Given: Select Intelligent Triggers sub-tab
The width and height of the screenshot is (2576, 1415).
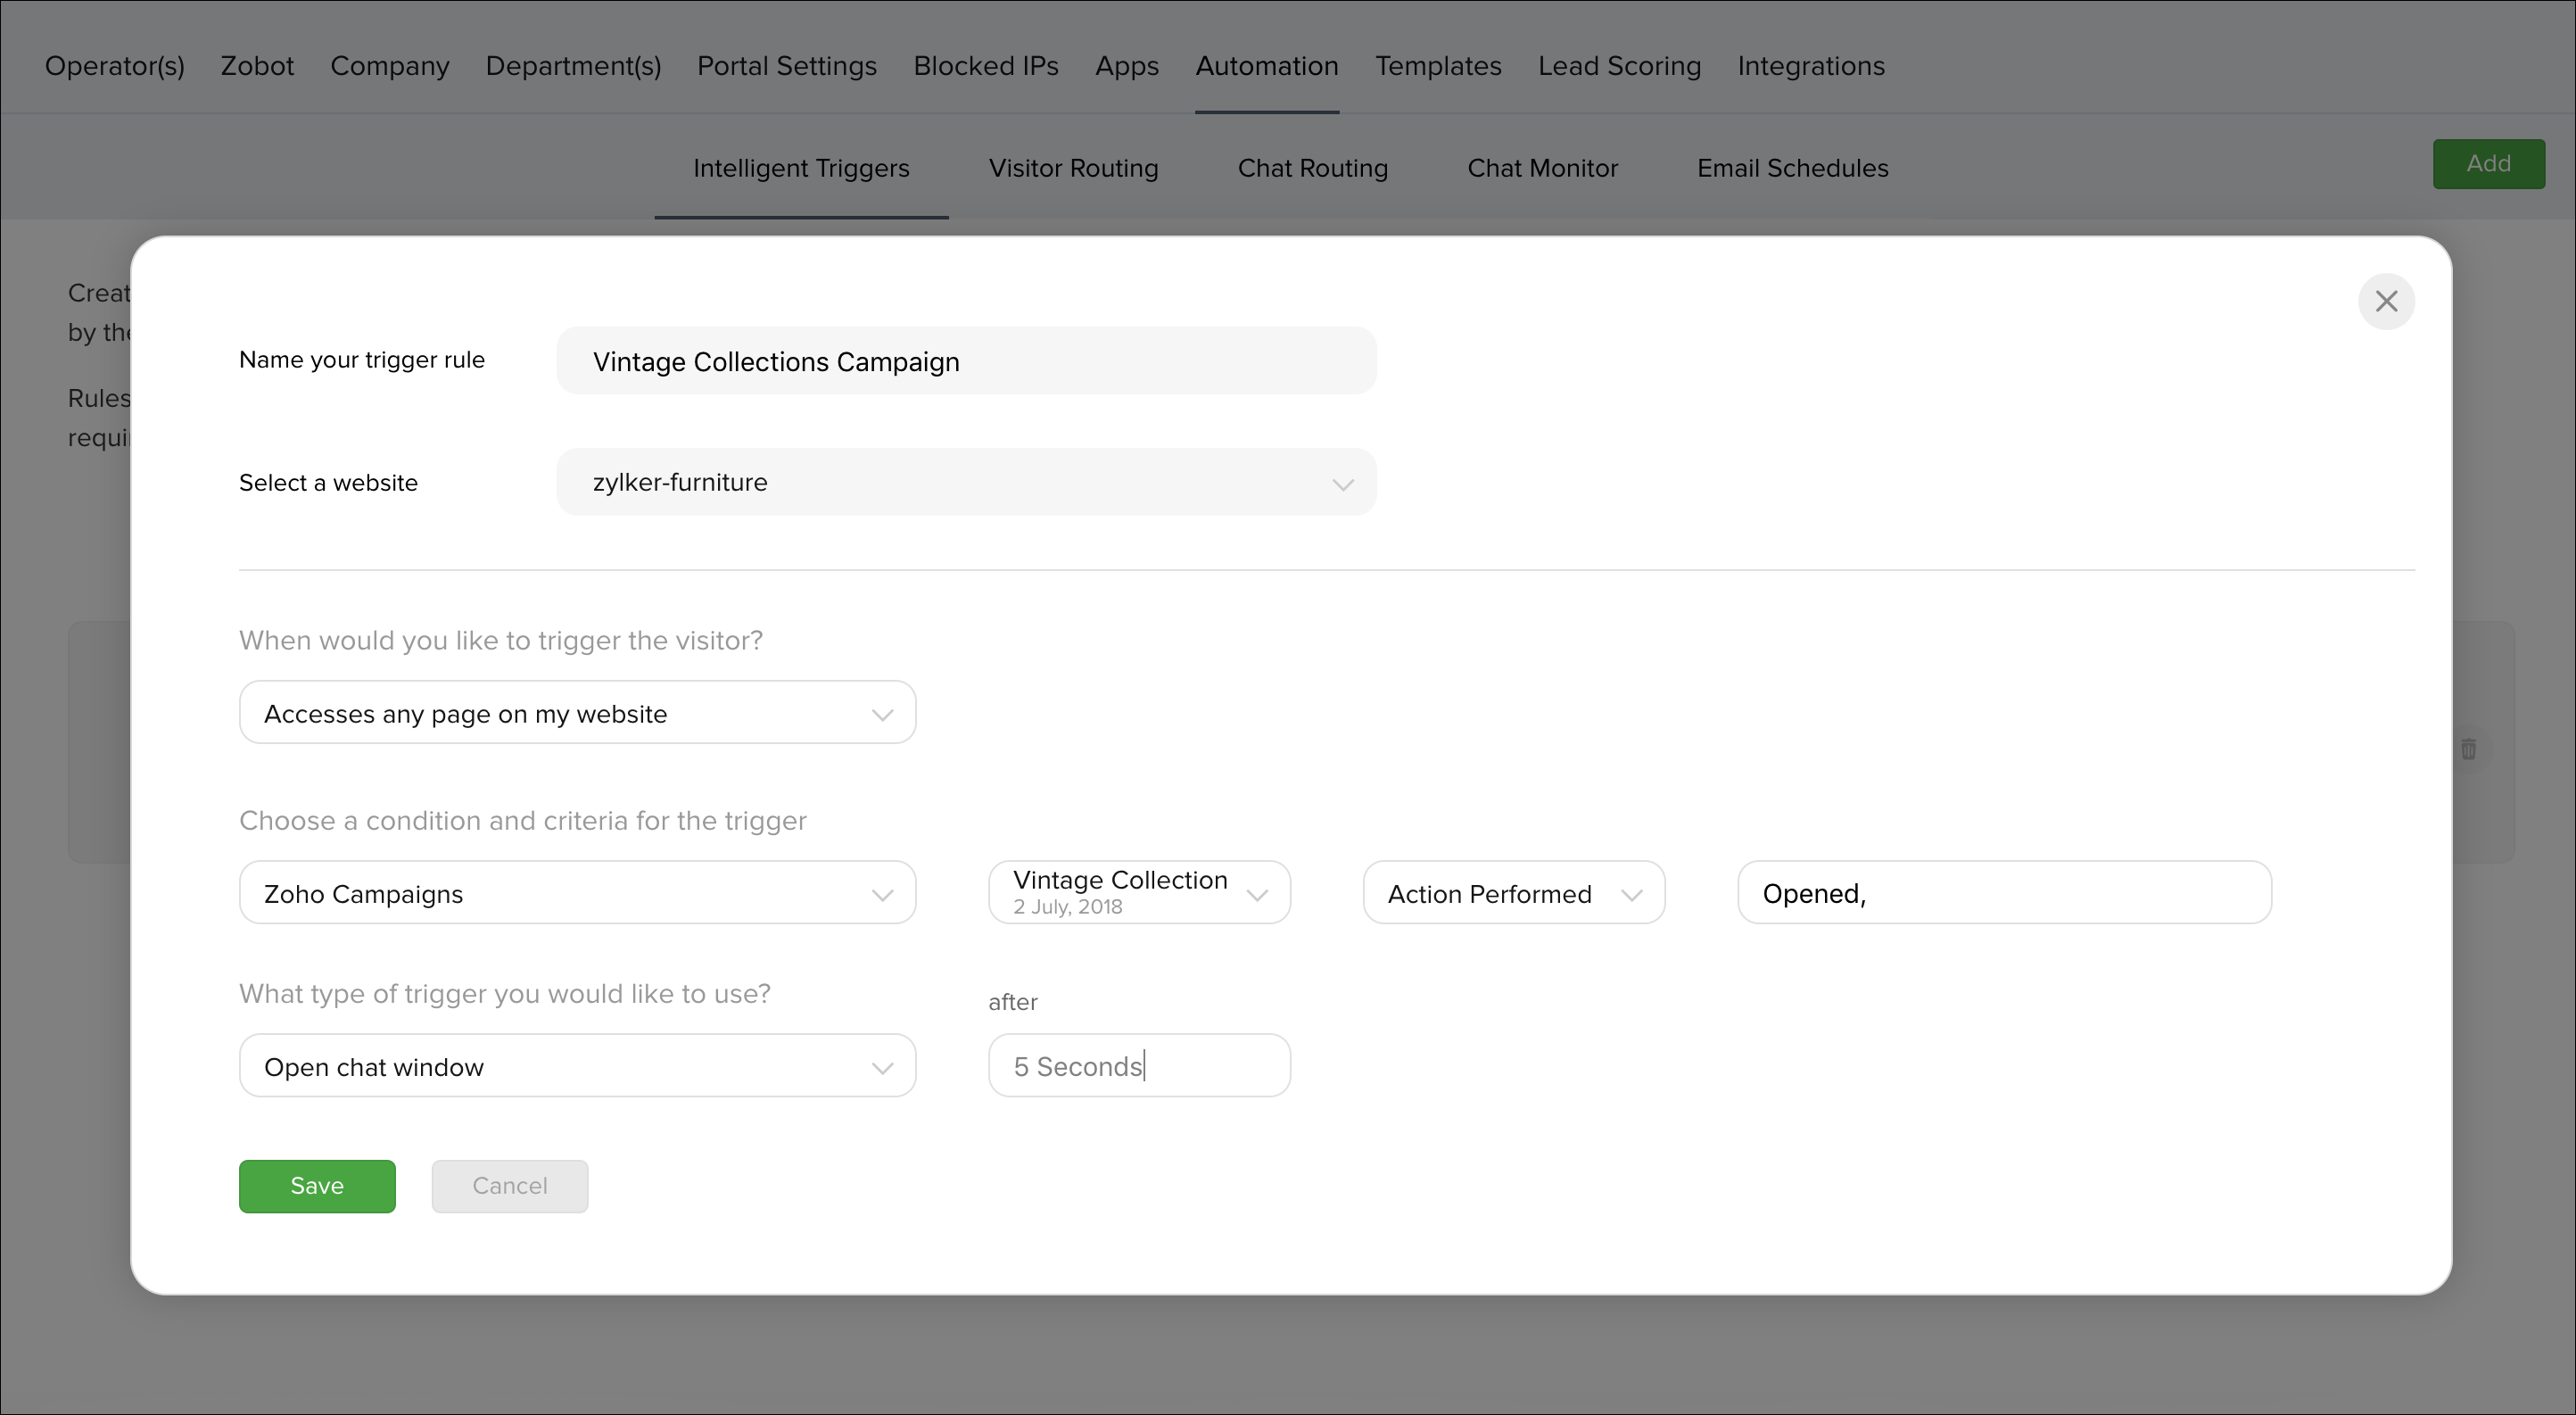Looking at the screenshot, I should [801, 168].
